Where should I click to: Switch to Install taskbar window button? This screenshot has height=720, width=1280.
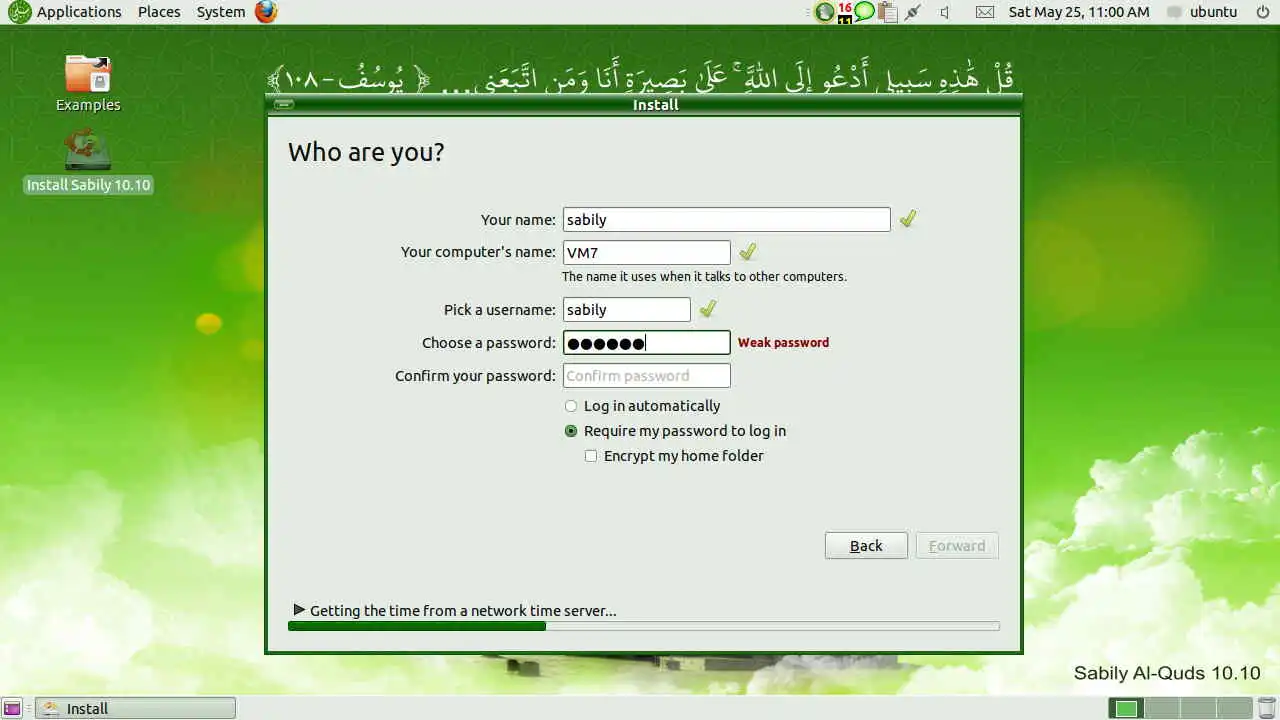tap(136, 708)
